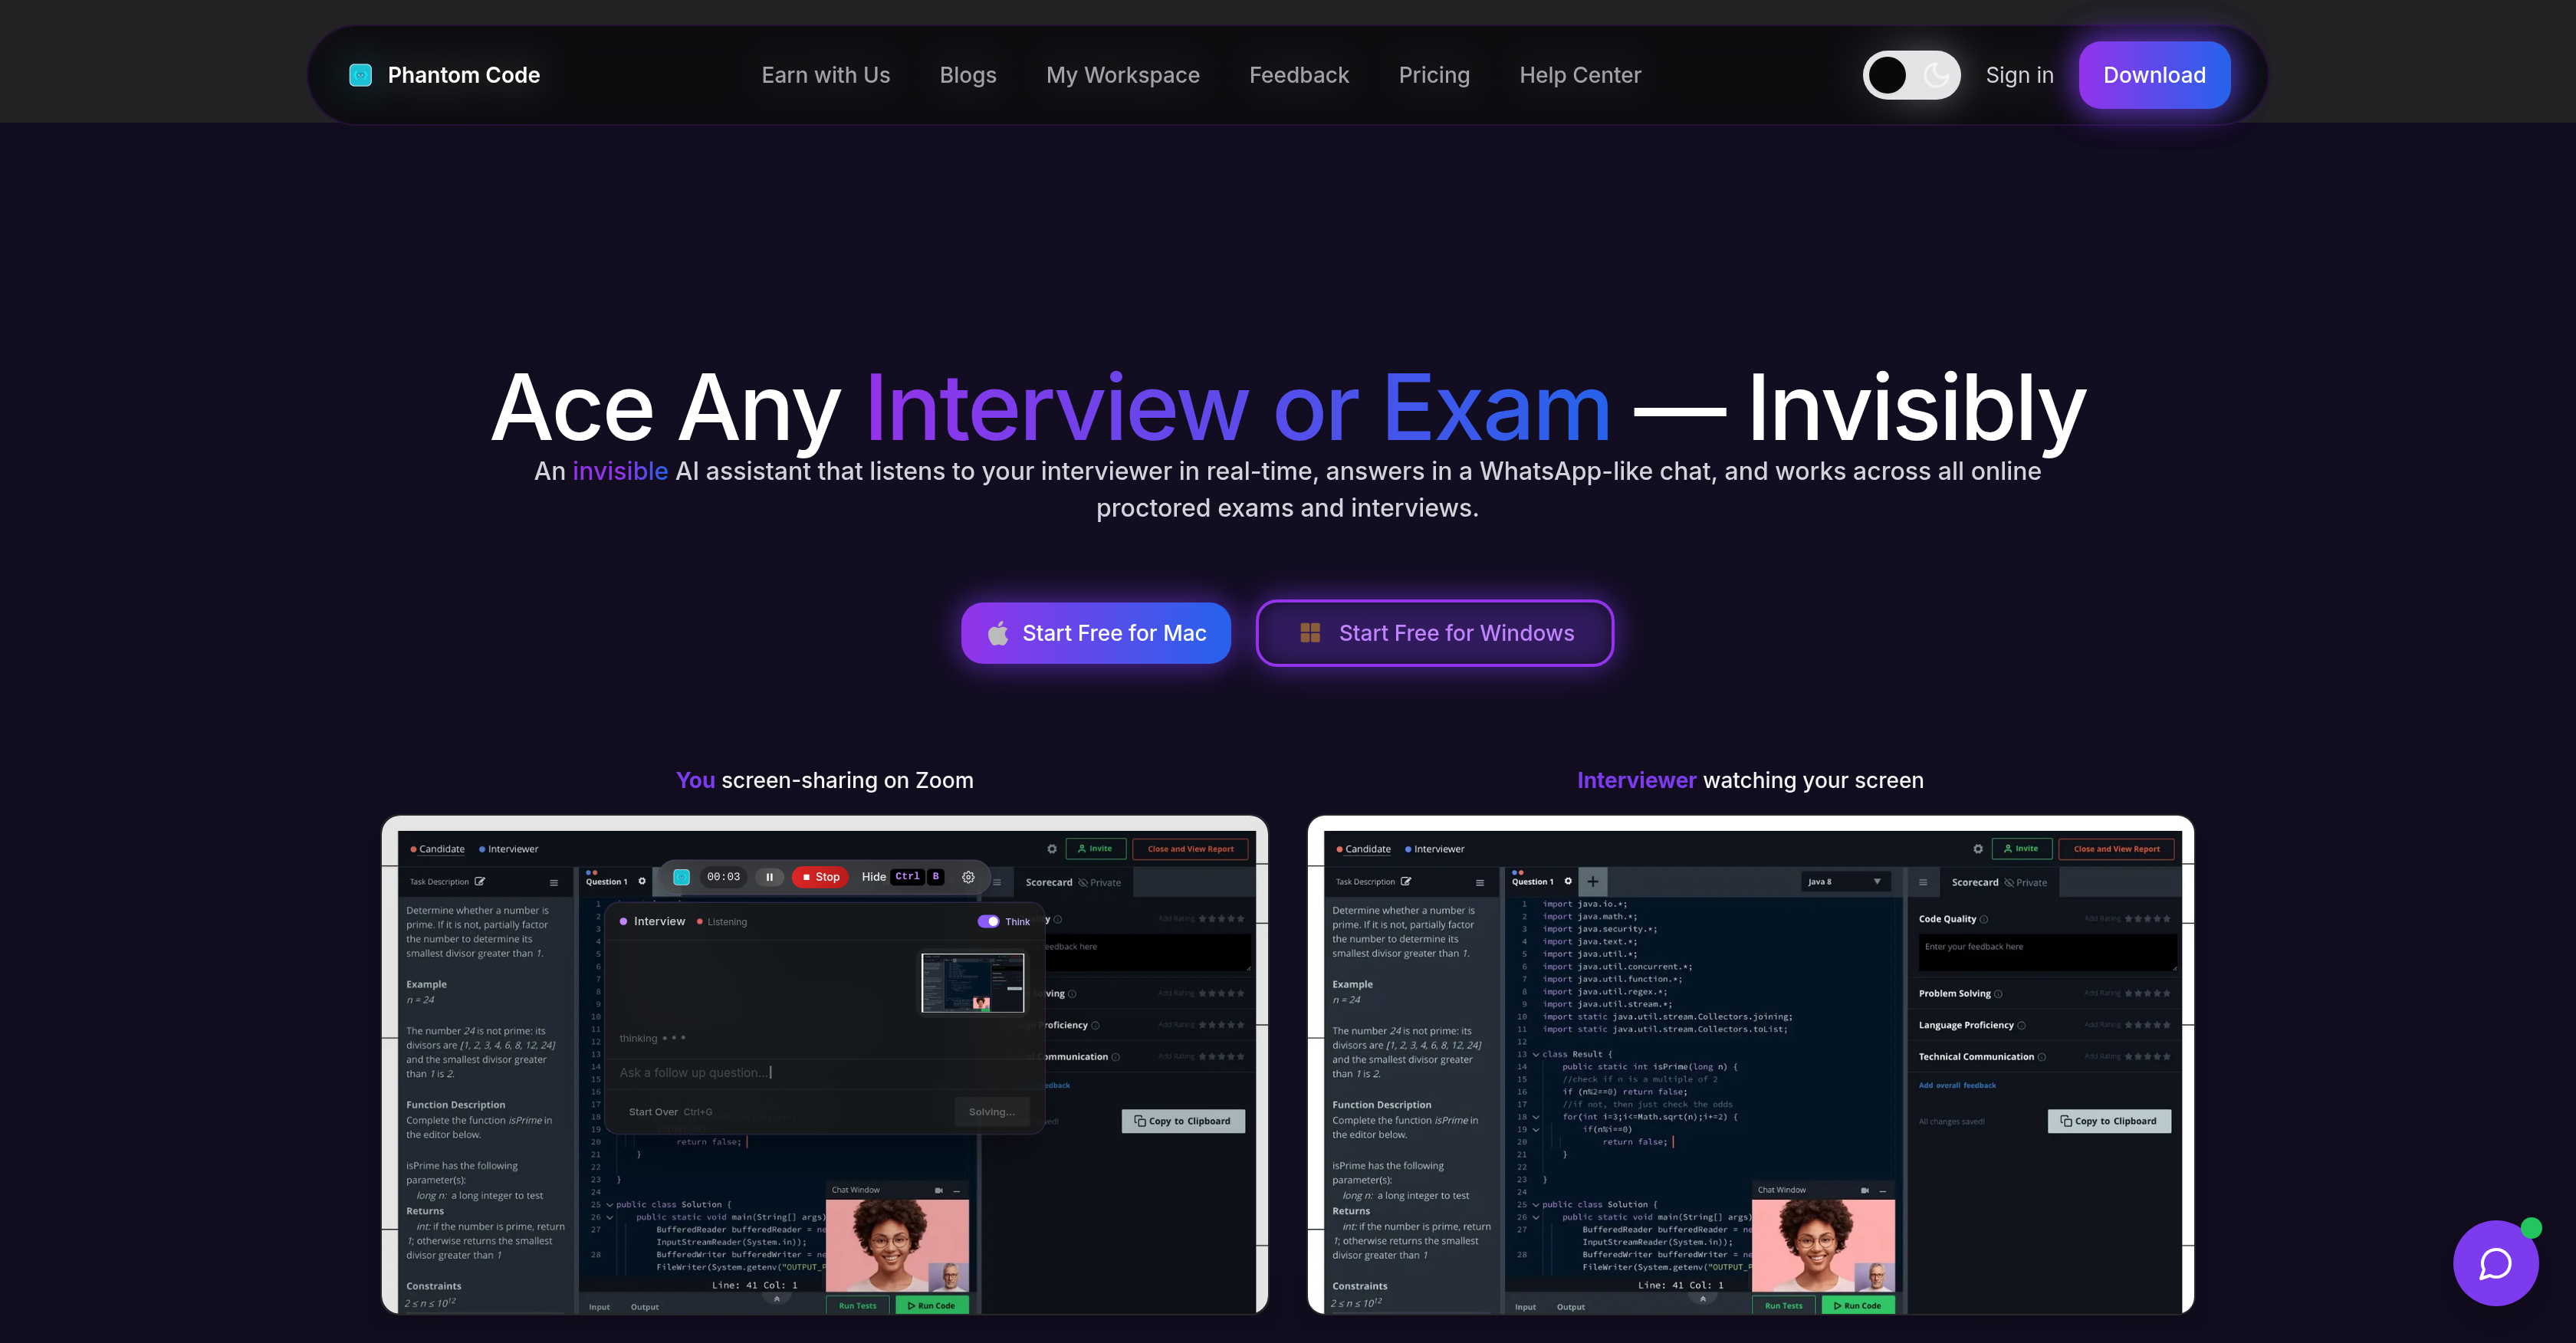This screenshot has height=1343, width=2576.
Task: Open the Java 8 language dropdown
Action: (x=1845, y=882)
